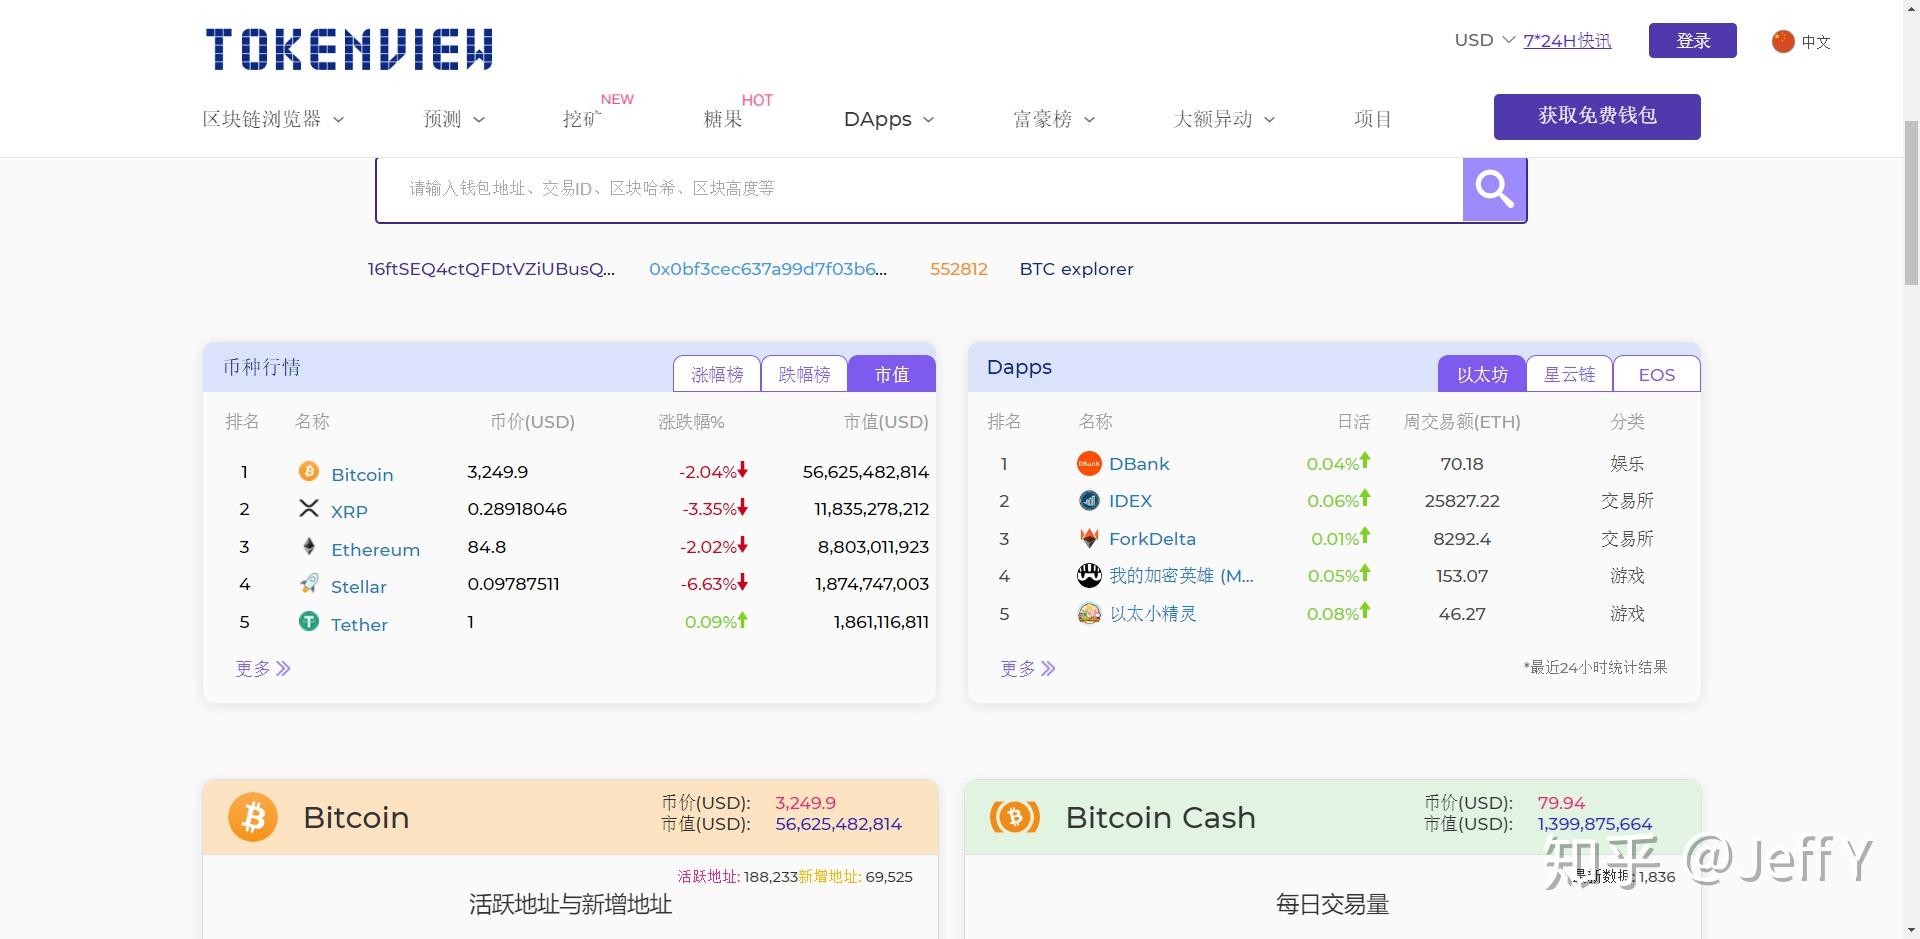Open the Tether link in market table
This screenshot has height=939, width=1920.
(359, 625)
